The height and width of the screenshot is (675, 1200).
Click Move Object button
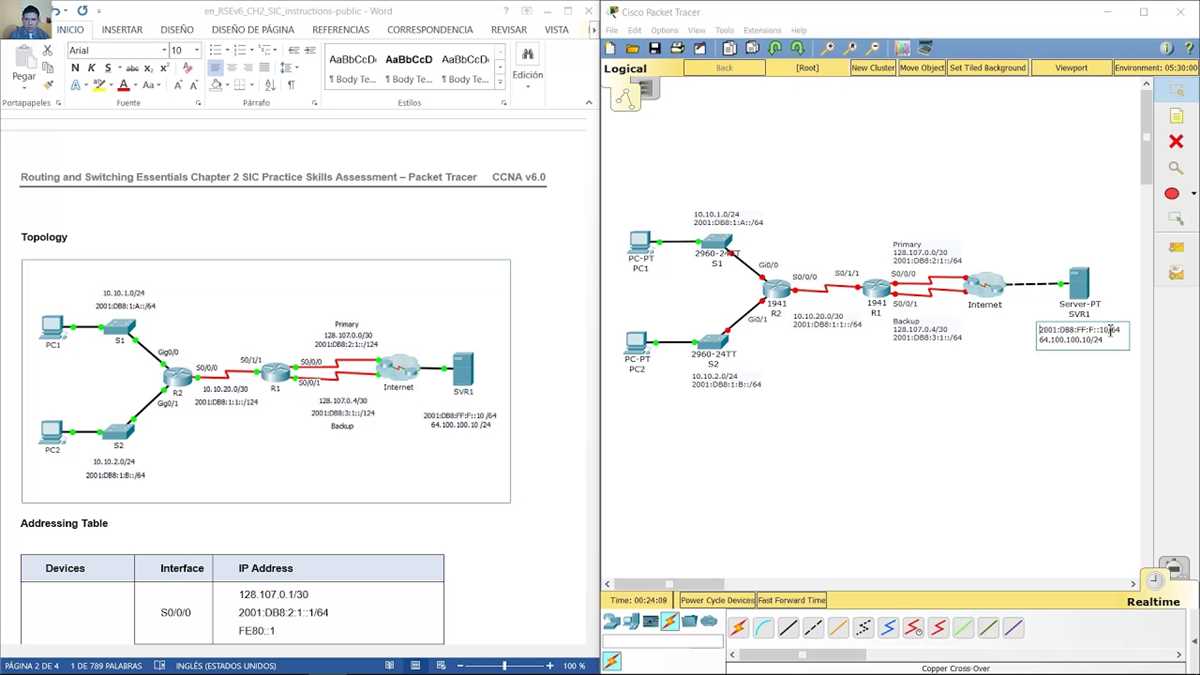(x=922, y=68)
